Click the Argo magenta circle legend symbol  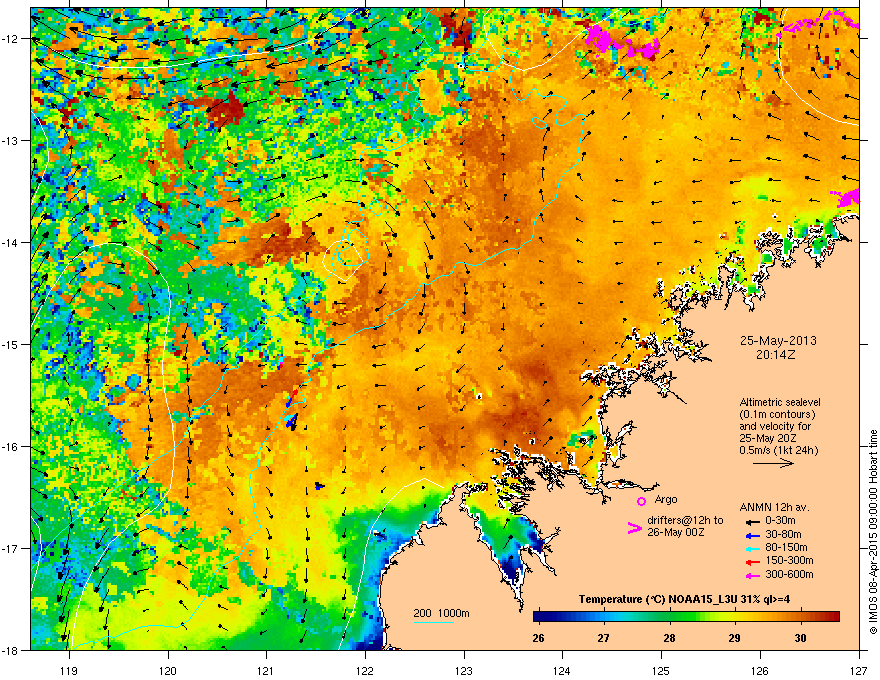click(641, 501)
